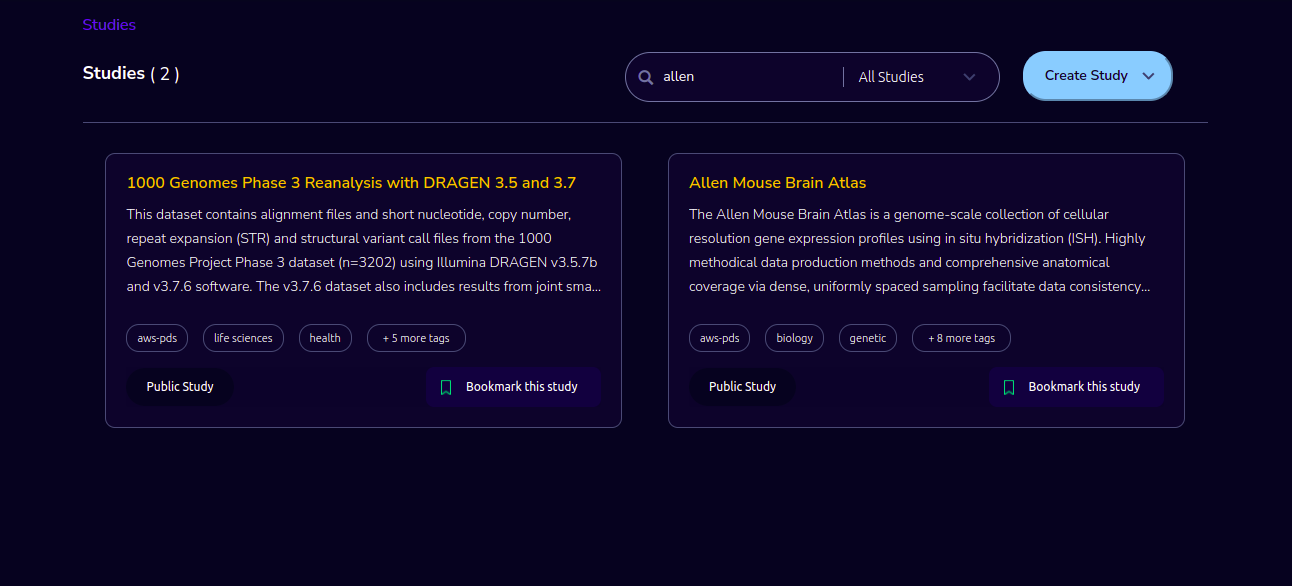Open Allen Mouse Brain Atlas study title
The image size is (1292, 586).
click(777, 183)
